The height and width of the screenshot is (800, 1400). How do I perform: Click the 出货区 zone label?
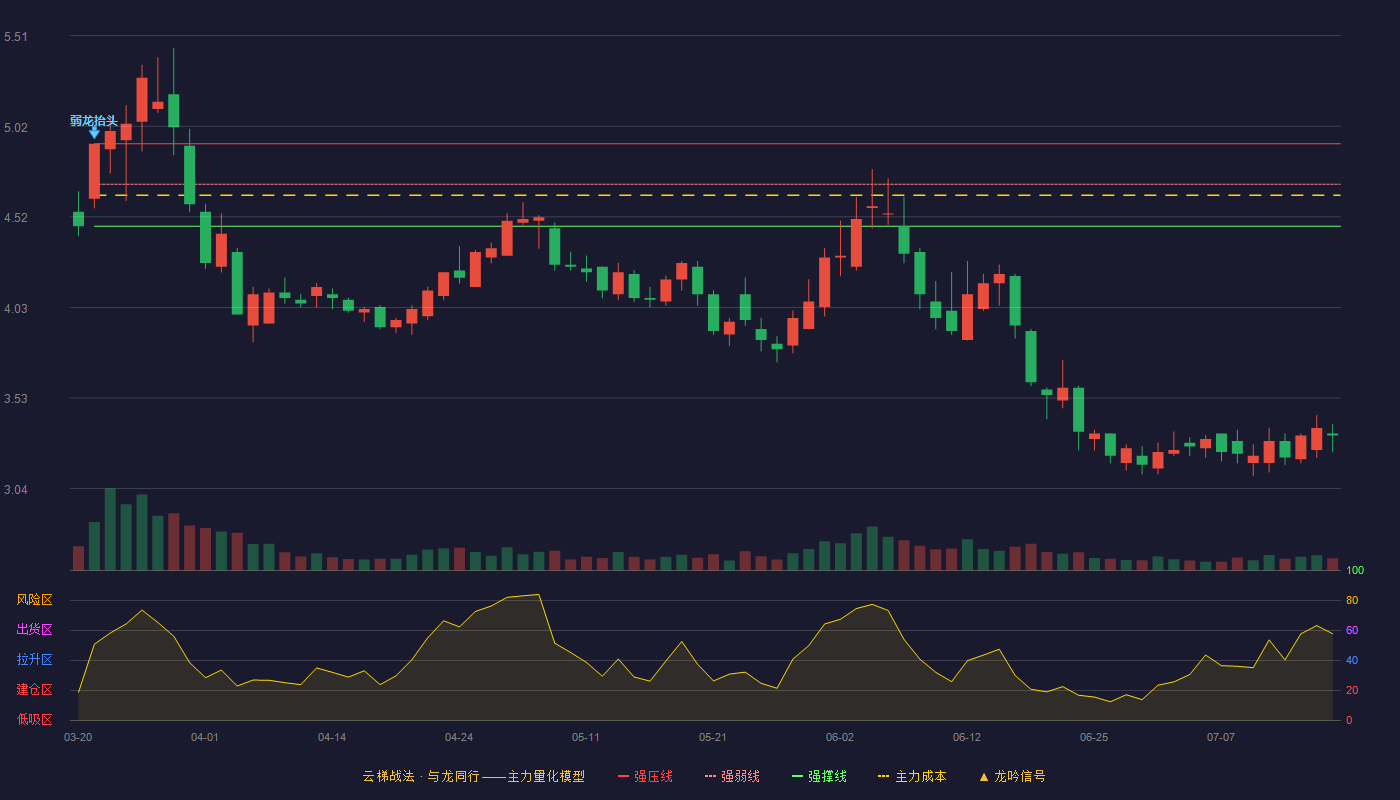35,630
